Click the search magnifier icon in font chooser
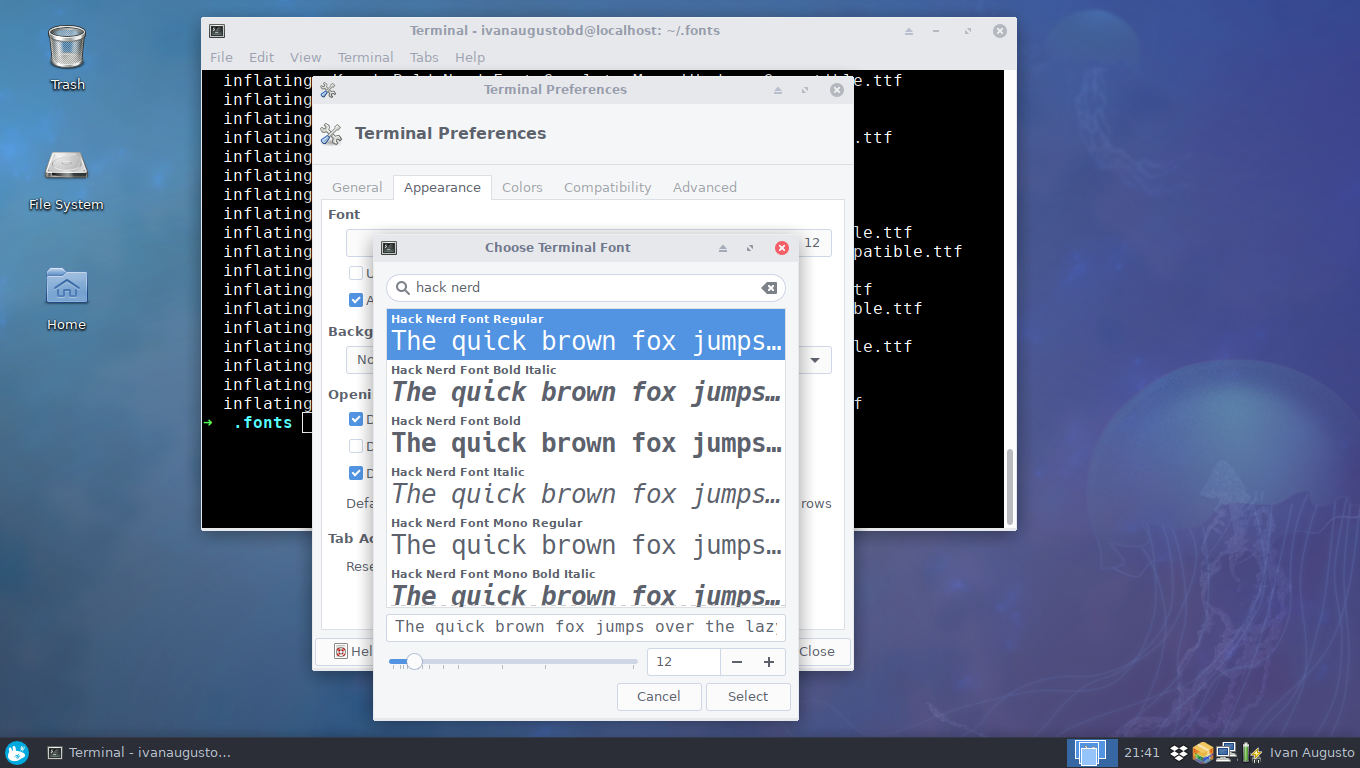Image resolution: width=1360 pixels, height=768 pixels. (402, 288)
